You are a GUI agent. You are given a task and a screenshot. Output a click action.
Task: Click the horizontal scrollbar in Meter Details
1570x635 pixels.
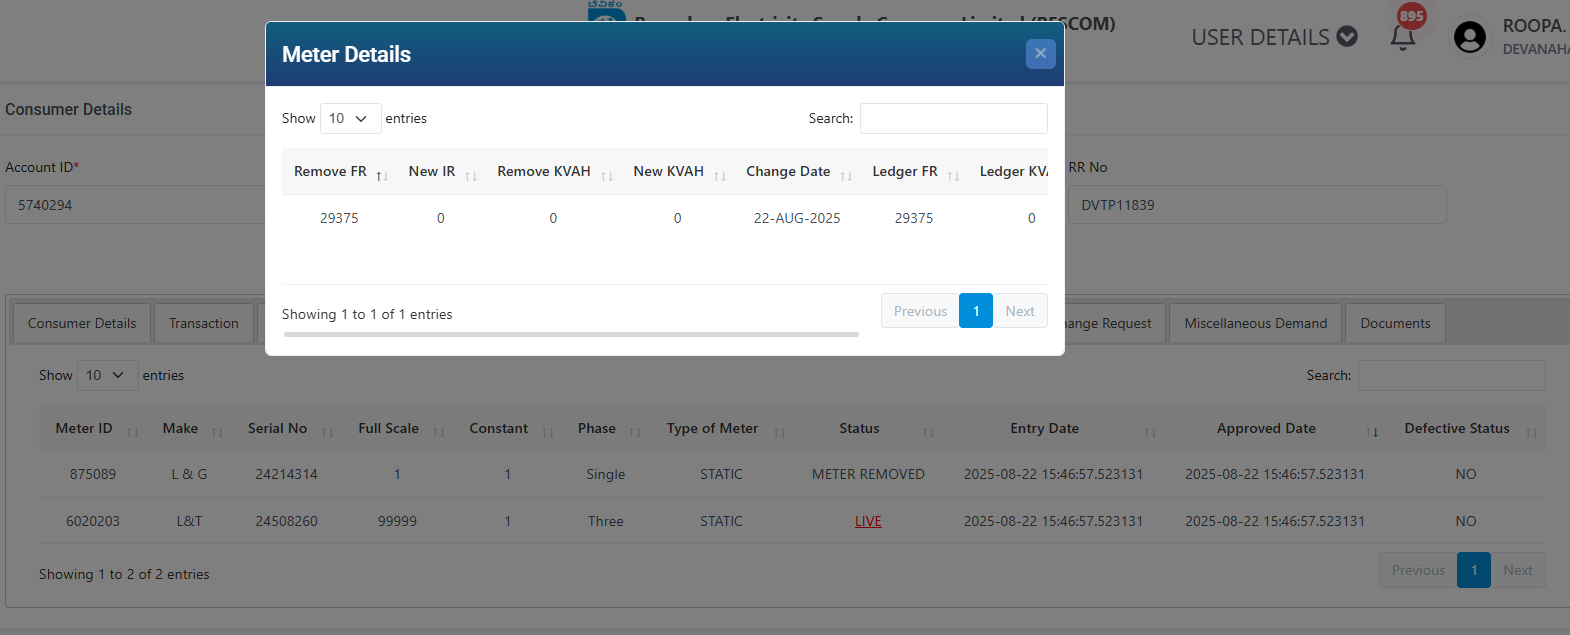[571, 334]
